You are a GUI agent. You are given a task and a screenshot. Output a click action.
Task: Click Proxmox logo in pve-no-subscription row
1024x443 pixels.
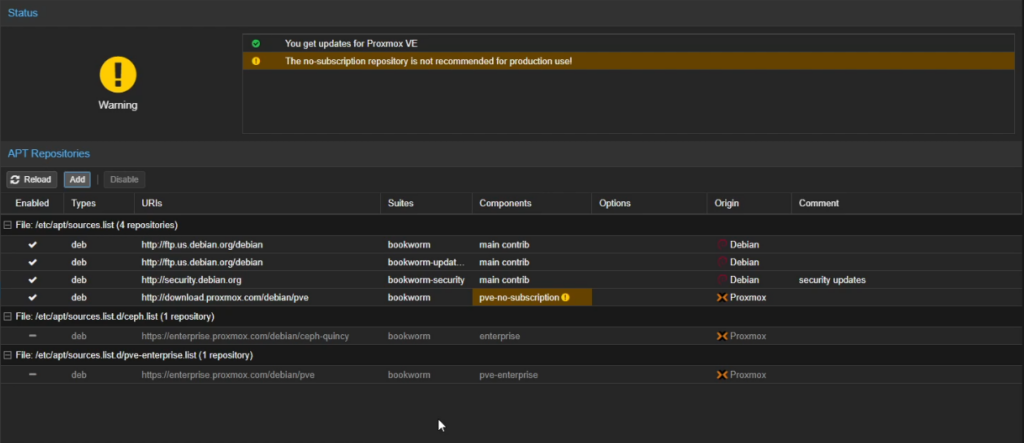[722, 297]
